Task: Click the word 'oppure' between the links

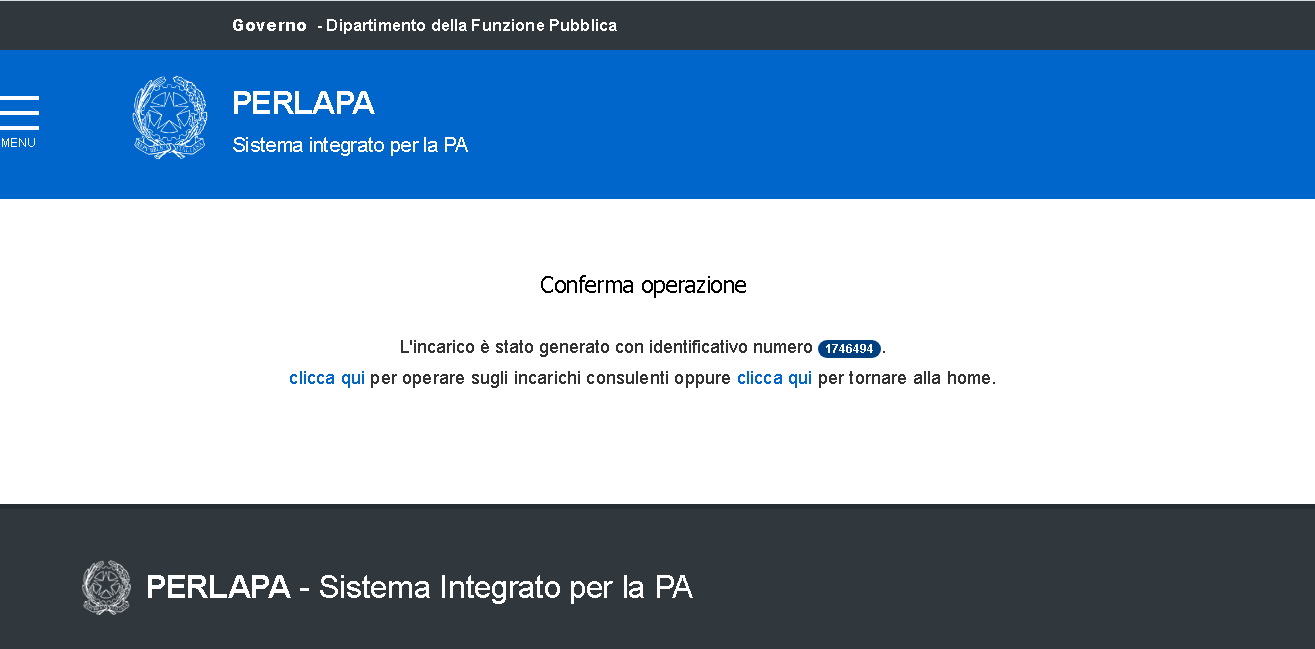Action: coord(703,378)
